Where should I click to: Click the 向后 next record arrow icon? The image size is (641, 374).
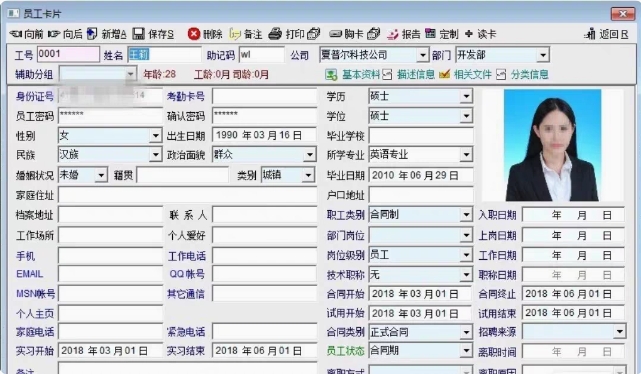pyautogui.click(x=54, y=34)
